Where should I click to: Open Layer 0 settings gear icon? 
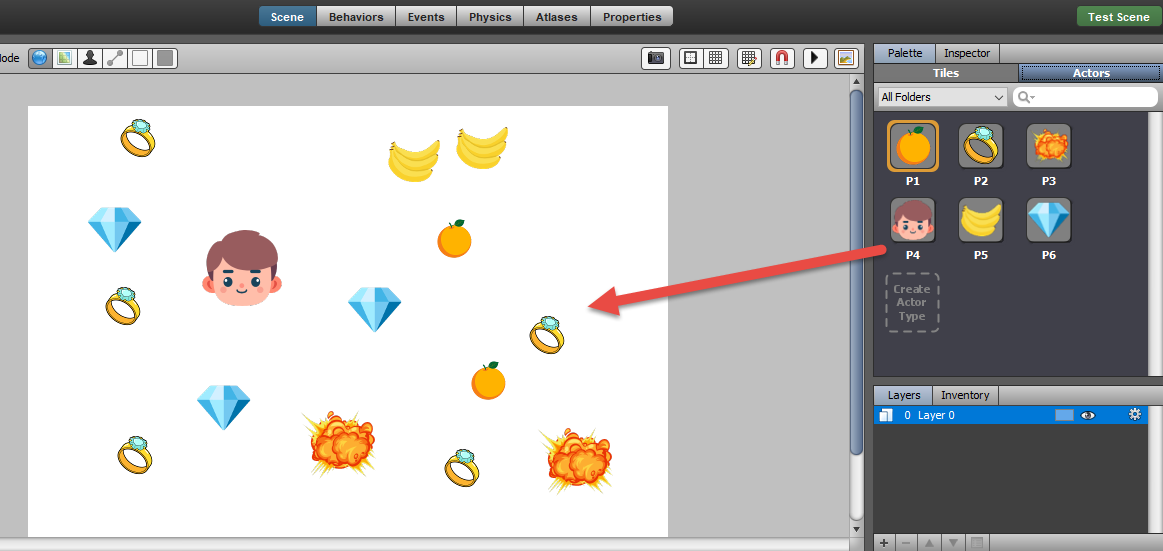1134,415
